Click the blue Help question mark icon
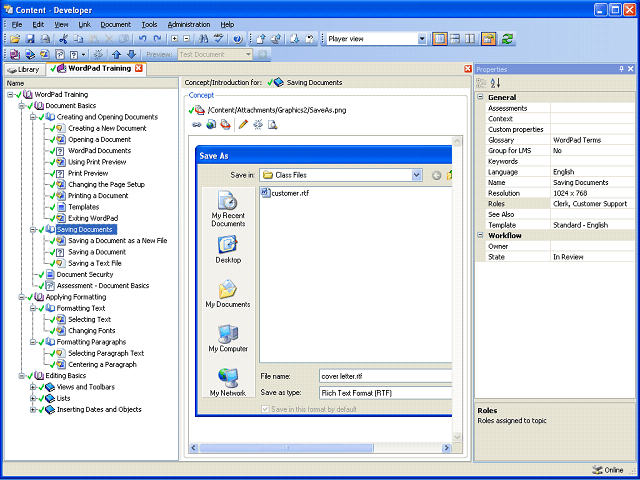The image size is (640, 480). [x=238, y=39]
